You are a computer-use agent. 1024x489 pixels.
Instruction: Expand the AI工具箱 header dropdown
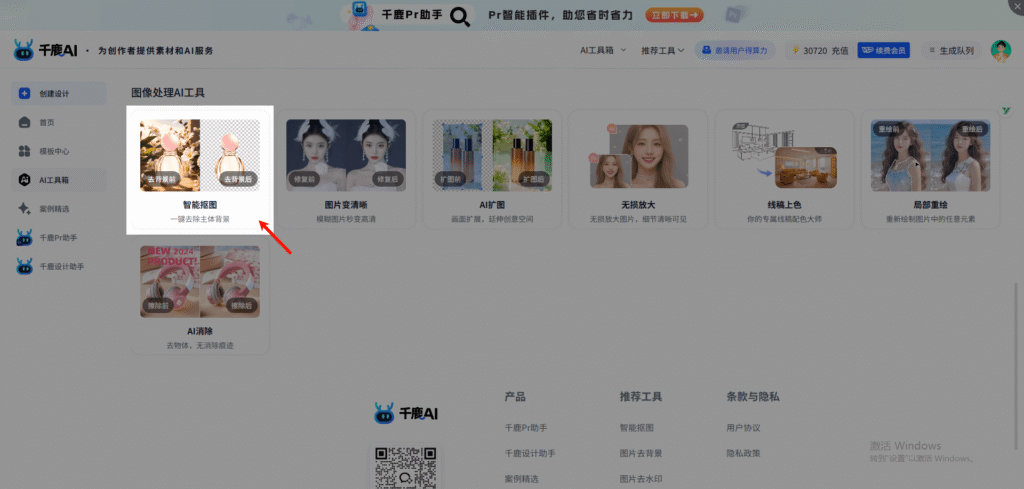coord(603,50)
